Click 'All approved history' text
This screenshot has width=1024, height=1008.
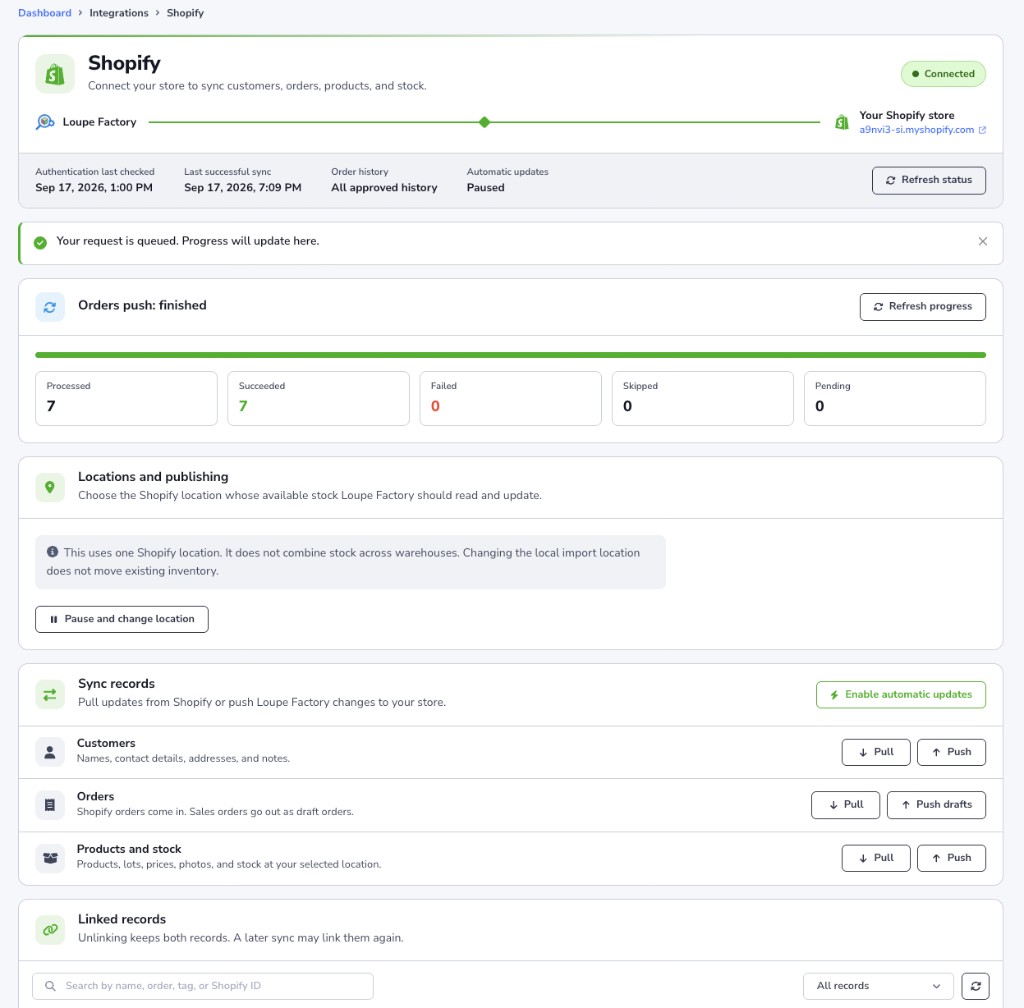click(x=384, y=187)
